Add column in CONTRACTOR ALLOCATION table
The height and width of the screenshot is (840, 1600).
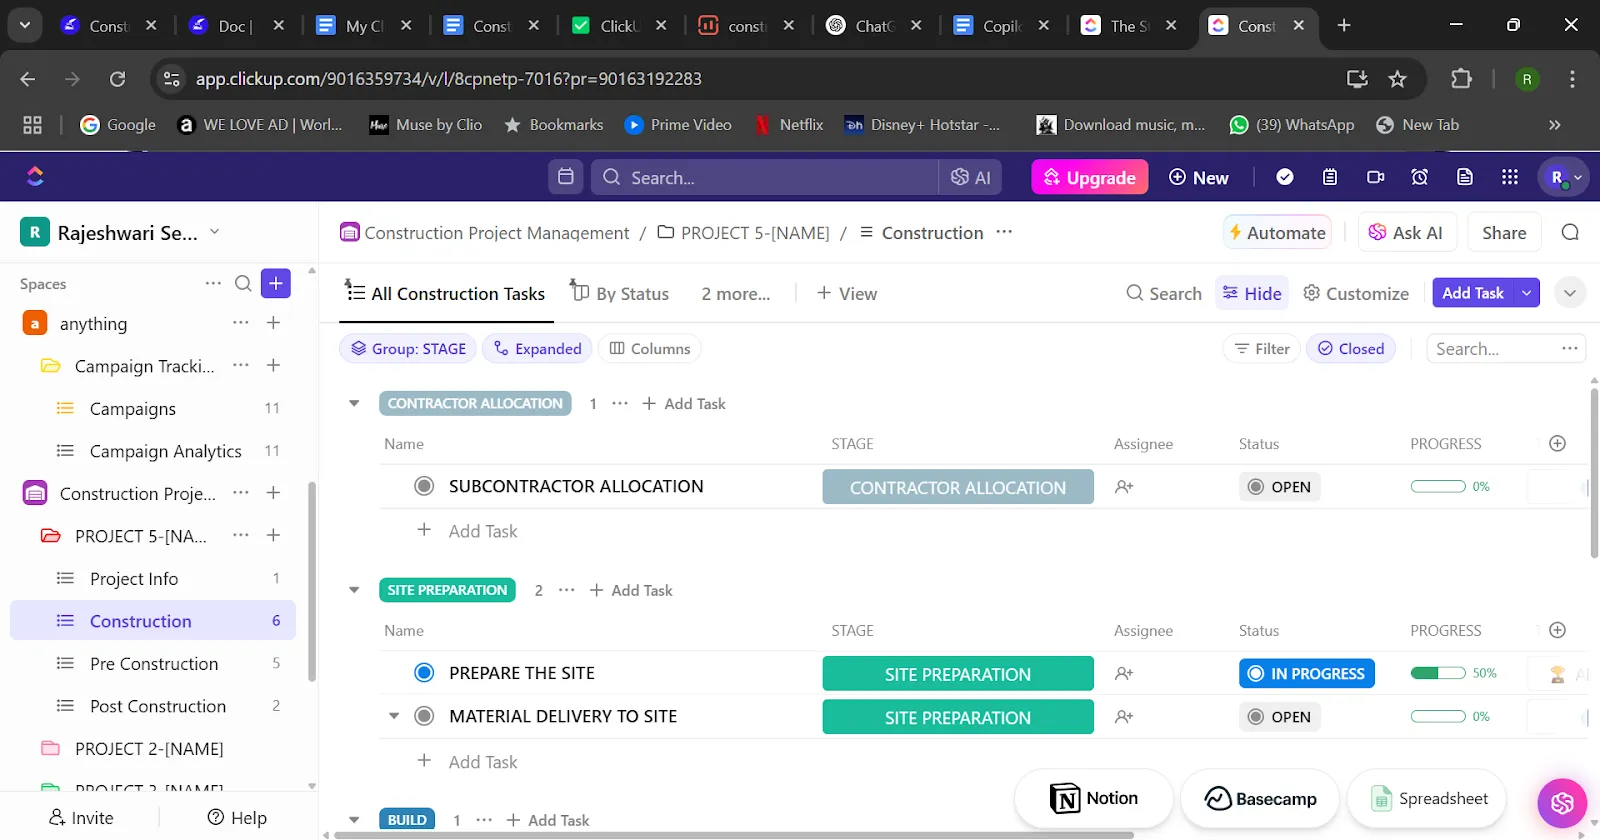(1557, 443)
